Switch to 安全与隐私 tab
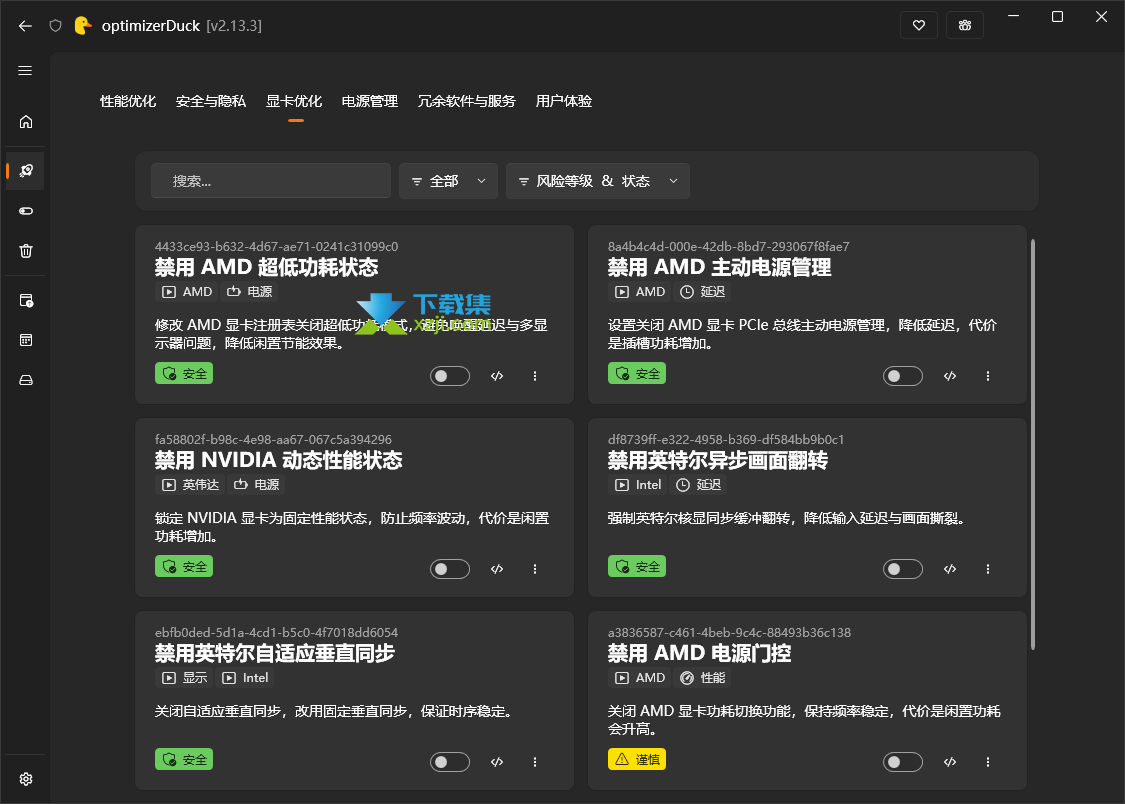The height and width of the screenshot is (804, 1125). click(x=211, y=101)
